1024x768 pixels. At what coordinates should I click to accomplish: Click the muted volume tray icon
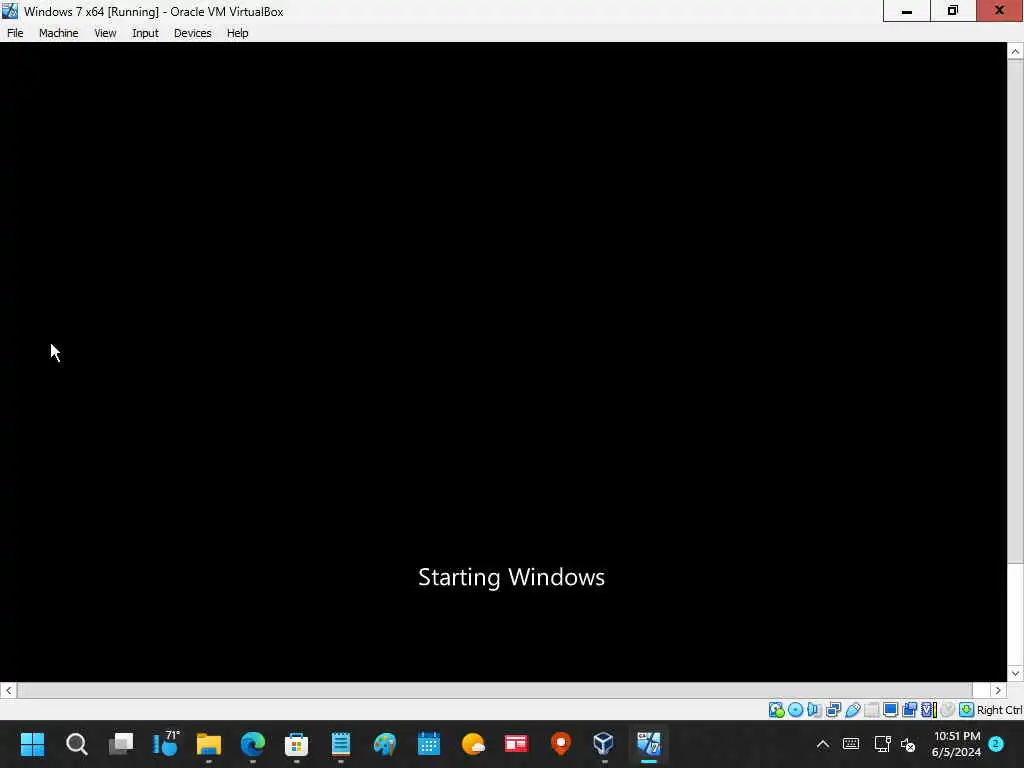click(908, 744)
